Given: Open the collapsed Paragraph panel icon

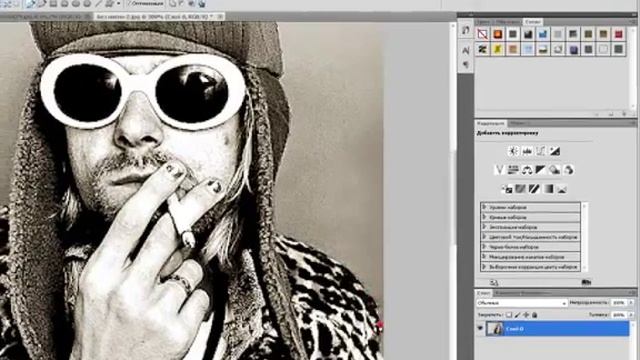Looking at the screenshot, I should [466, 64].
